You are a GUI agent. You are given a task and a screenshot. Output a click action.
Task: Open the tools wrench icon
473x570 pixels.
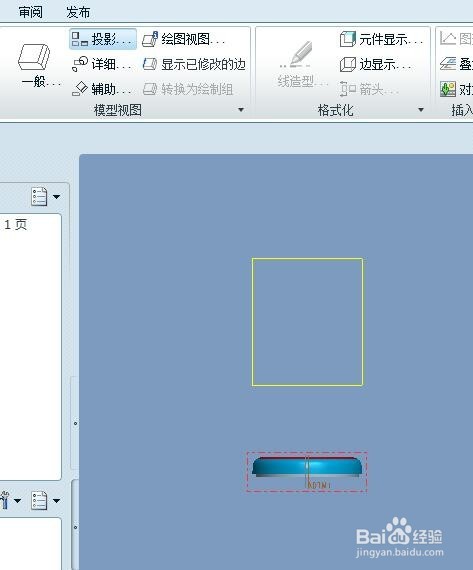(4, 501)
